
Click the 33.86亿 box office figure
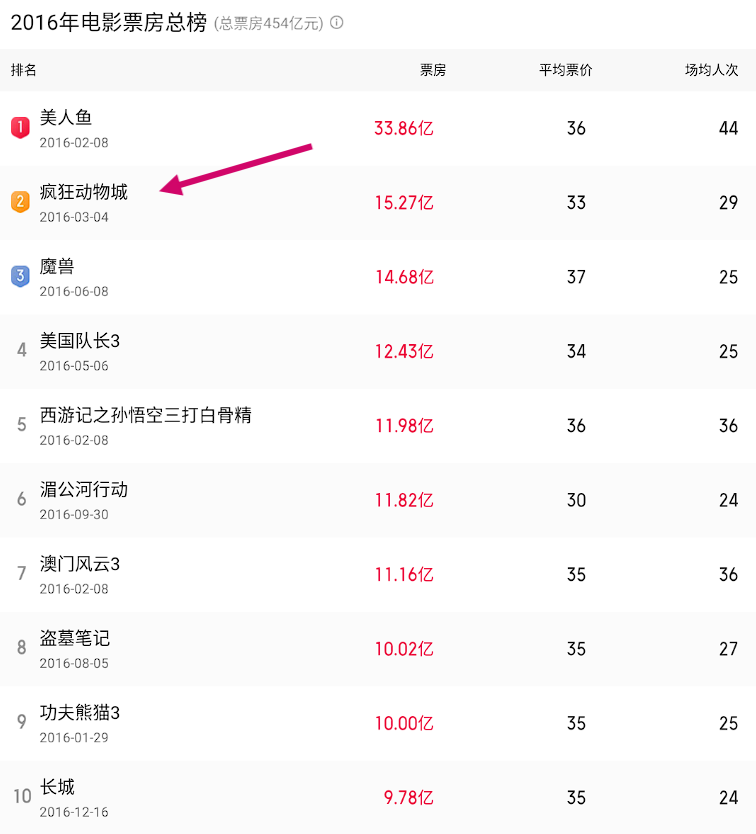[404, 128]
